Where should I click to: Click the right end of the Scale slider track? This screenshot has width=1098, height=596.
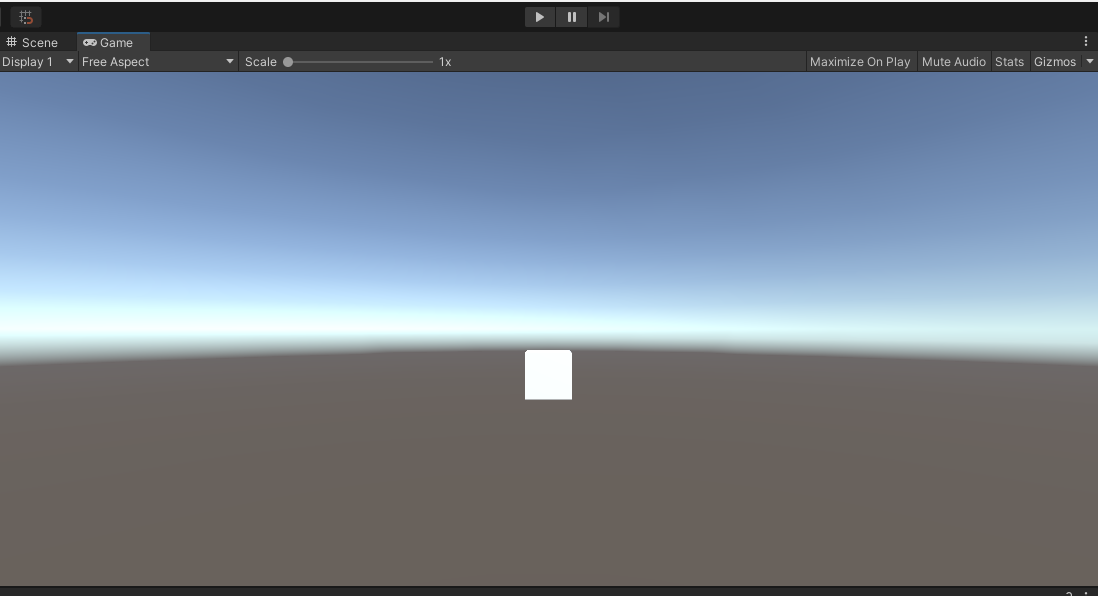[x=430, y=62]
